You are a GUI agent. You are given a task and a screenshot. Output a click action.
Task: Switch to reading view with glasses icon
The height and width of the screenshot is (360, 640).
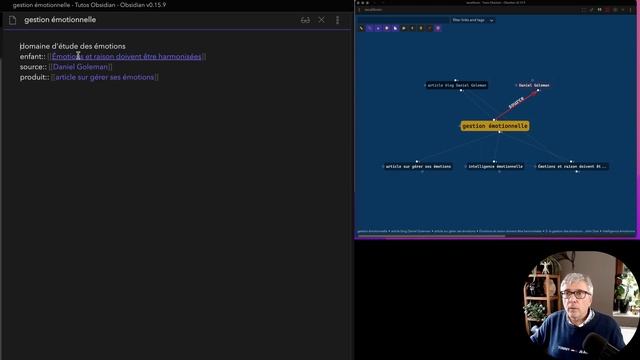(305, 20)
